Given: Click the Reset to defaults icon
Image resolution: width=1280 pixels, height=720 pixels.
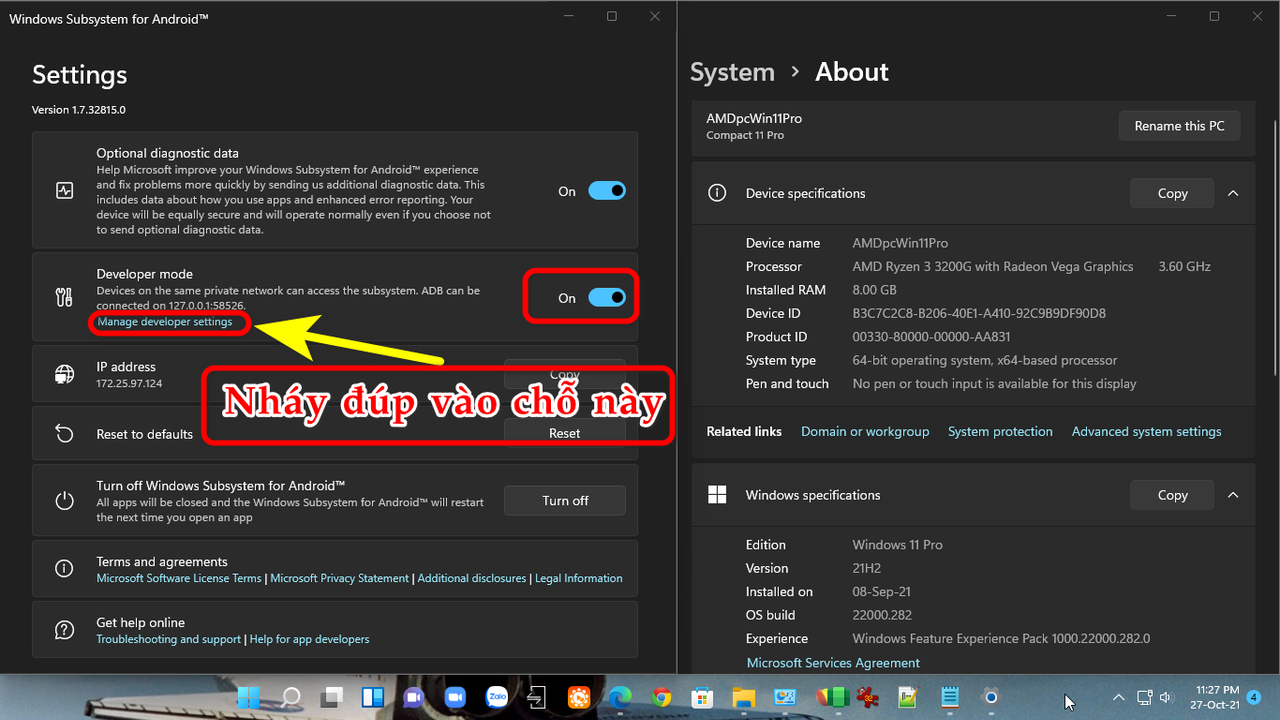Looking at the screenshot, I should [x=65, y=434].
